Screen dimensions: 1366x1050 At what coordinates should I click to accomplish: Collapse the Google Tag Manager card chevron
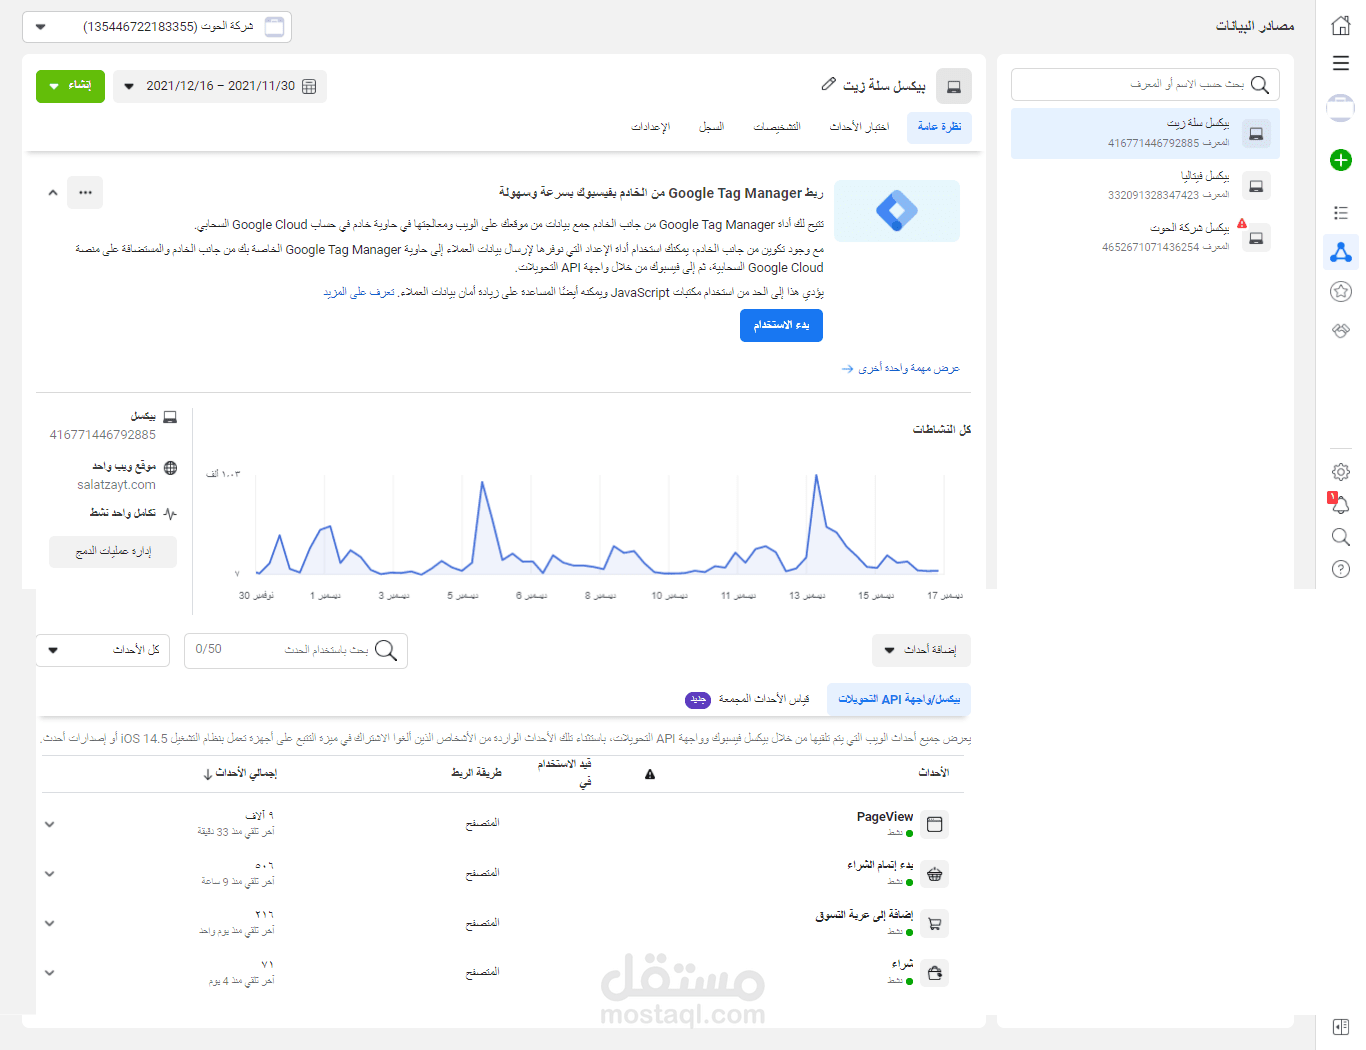tap(53, 192)
